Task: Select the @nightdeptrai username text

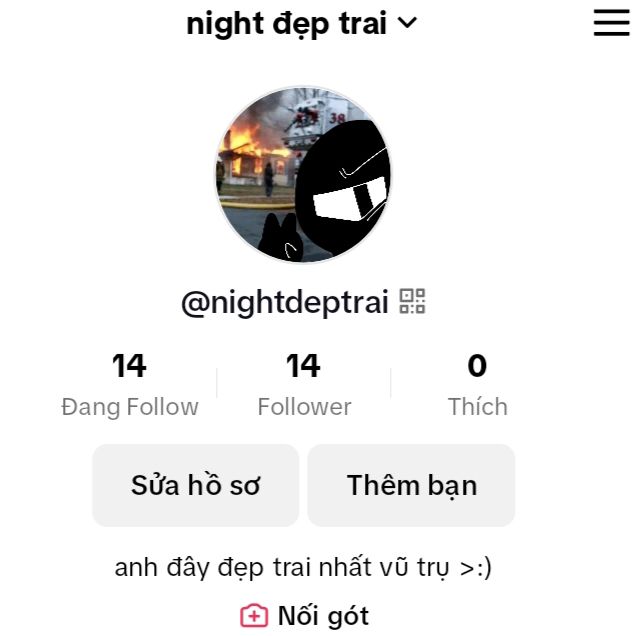Action: pos(285,302)
